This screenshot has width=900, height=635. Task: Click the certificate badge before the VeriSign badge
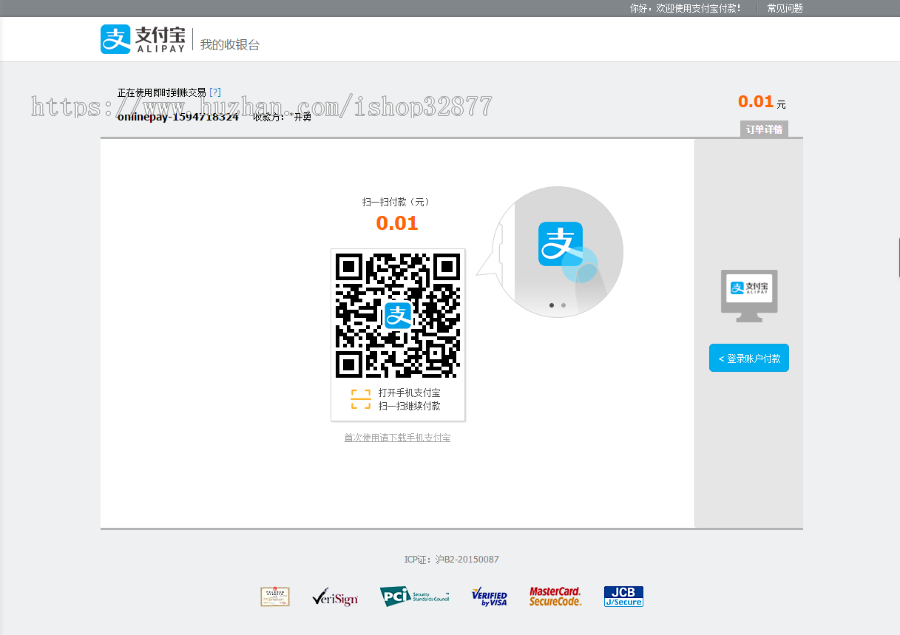pos(275,597)
